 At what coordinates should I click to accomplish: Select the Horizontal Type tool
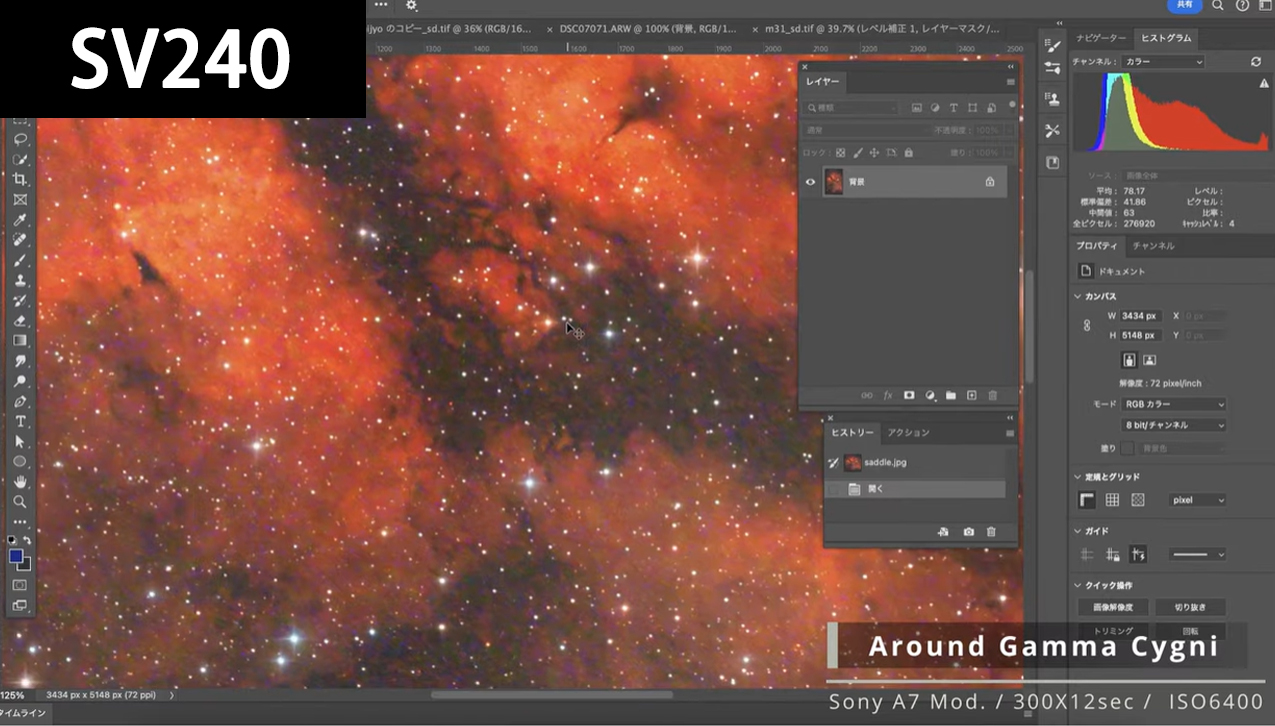(19, 421)
